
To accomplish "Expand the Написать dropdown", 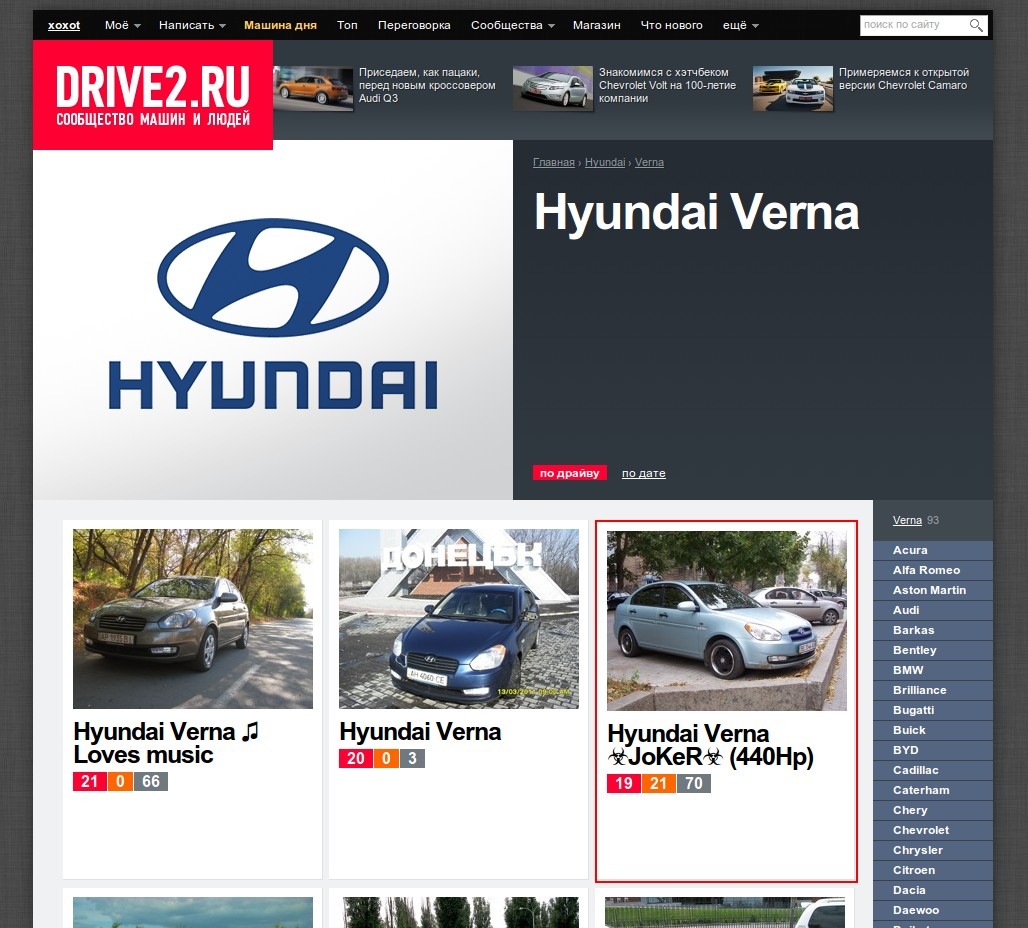I will pyautogui.click(x=192, y=25).
